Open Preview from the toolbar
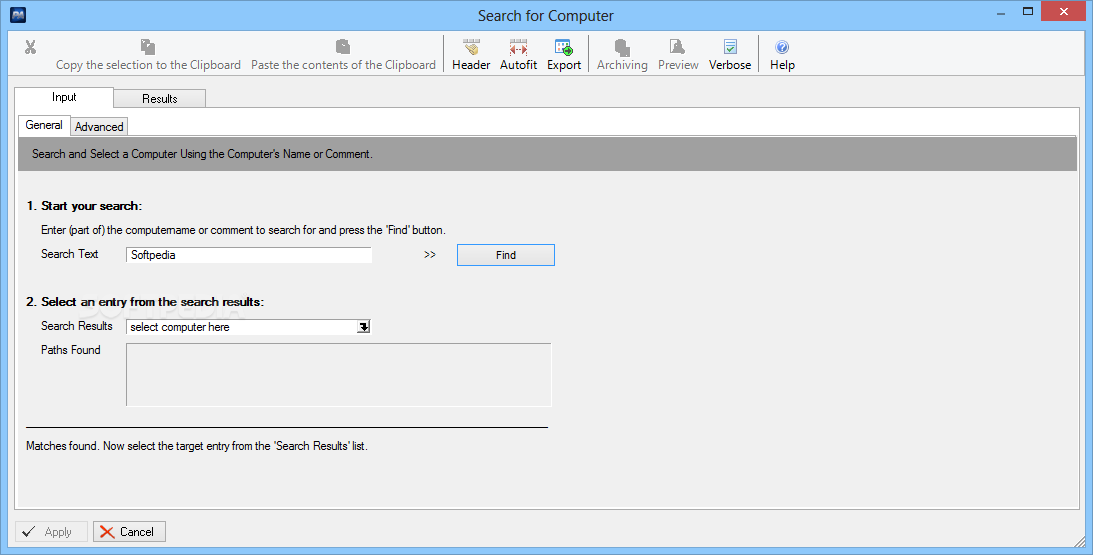The width and height of the screenshot is (1093, 555). (678, 55)
